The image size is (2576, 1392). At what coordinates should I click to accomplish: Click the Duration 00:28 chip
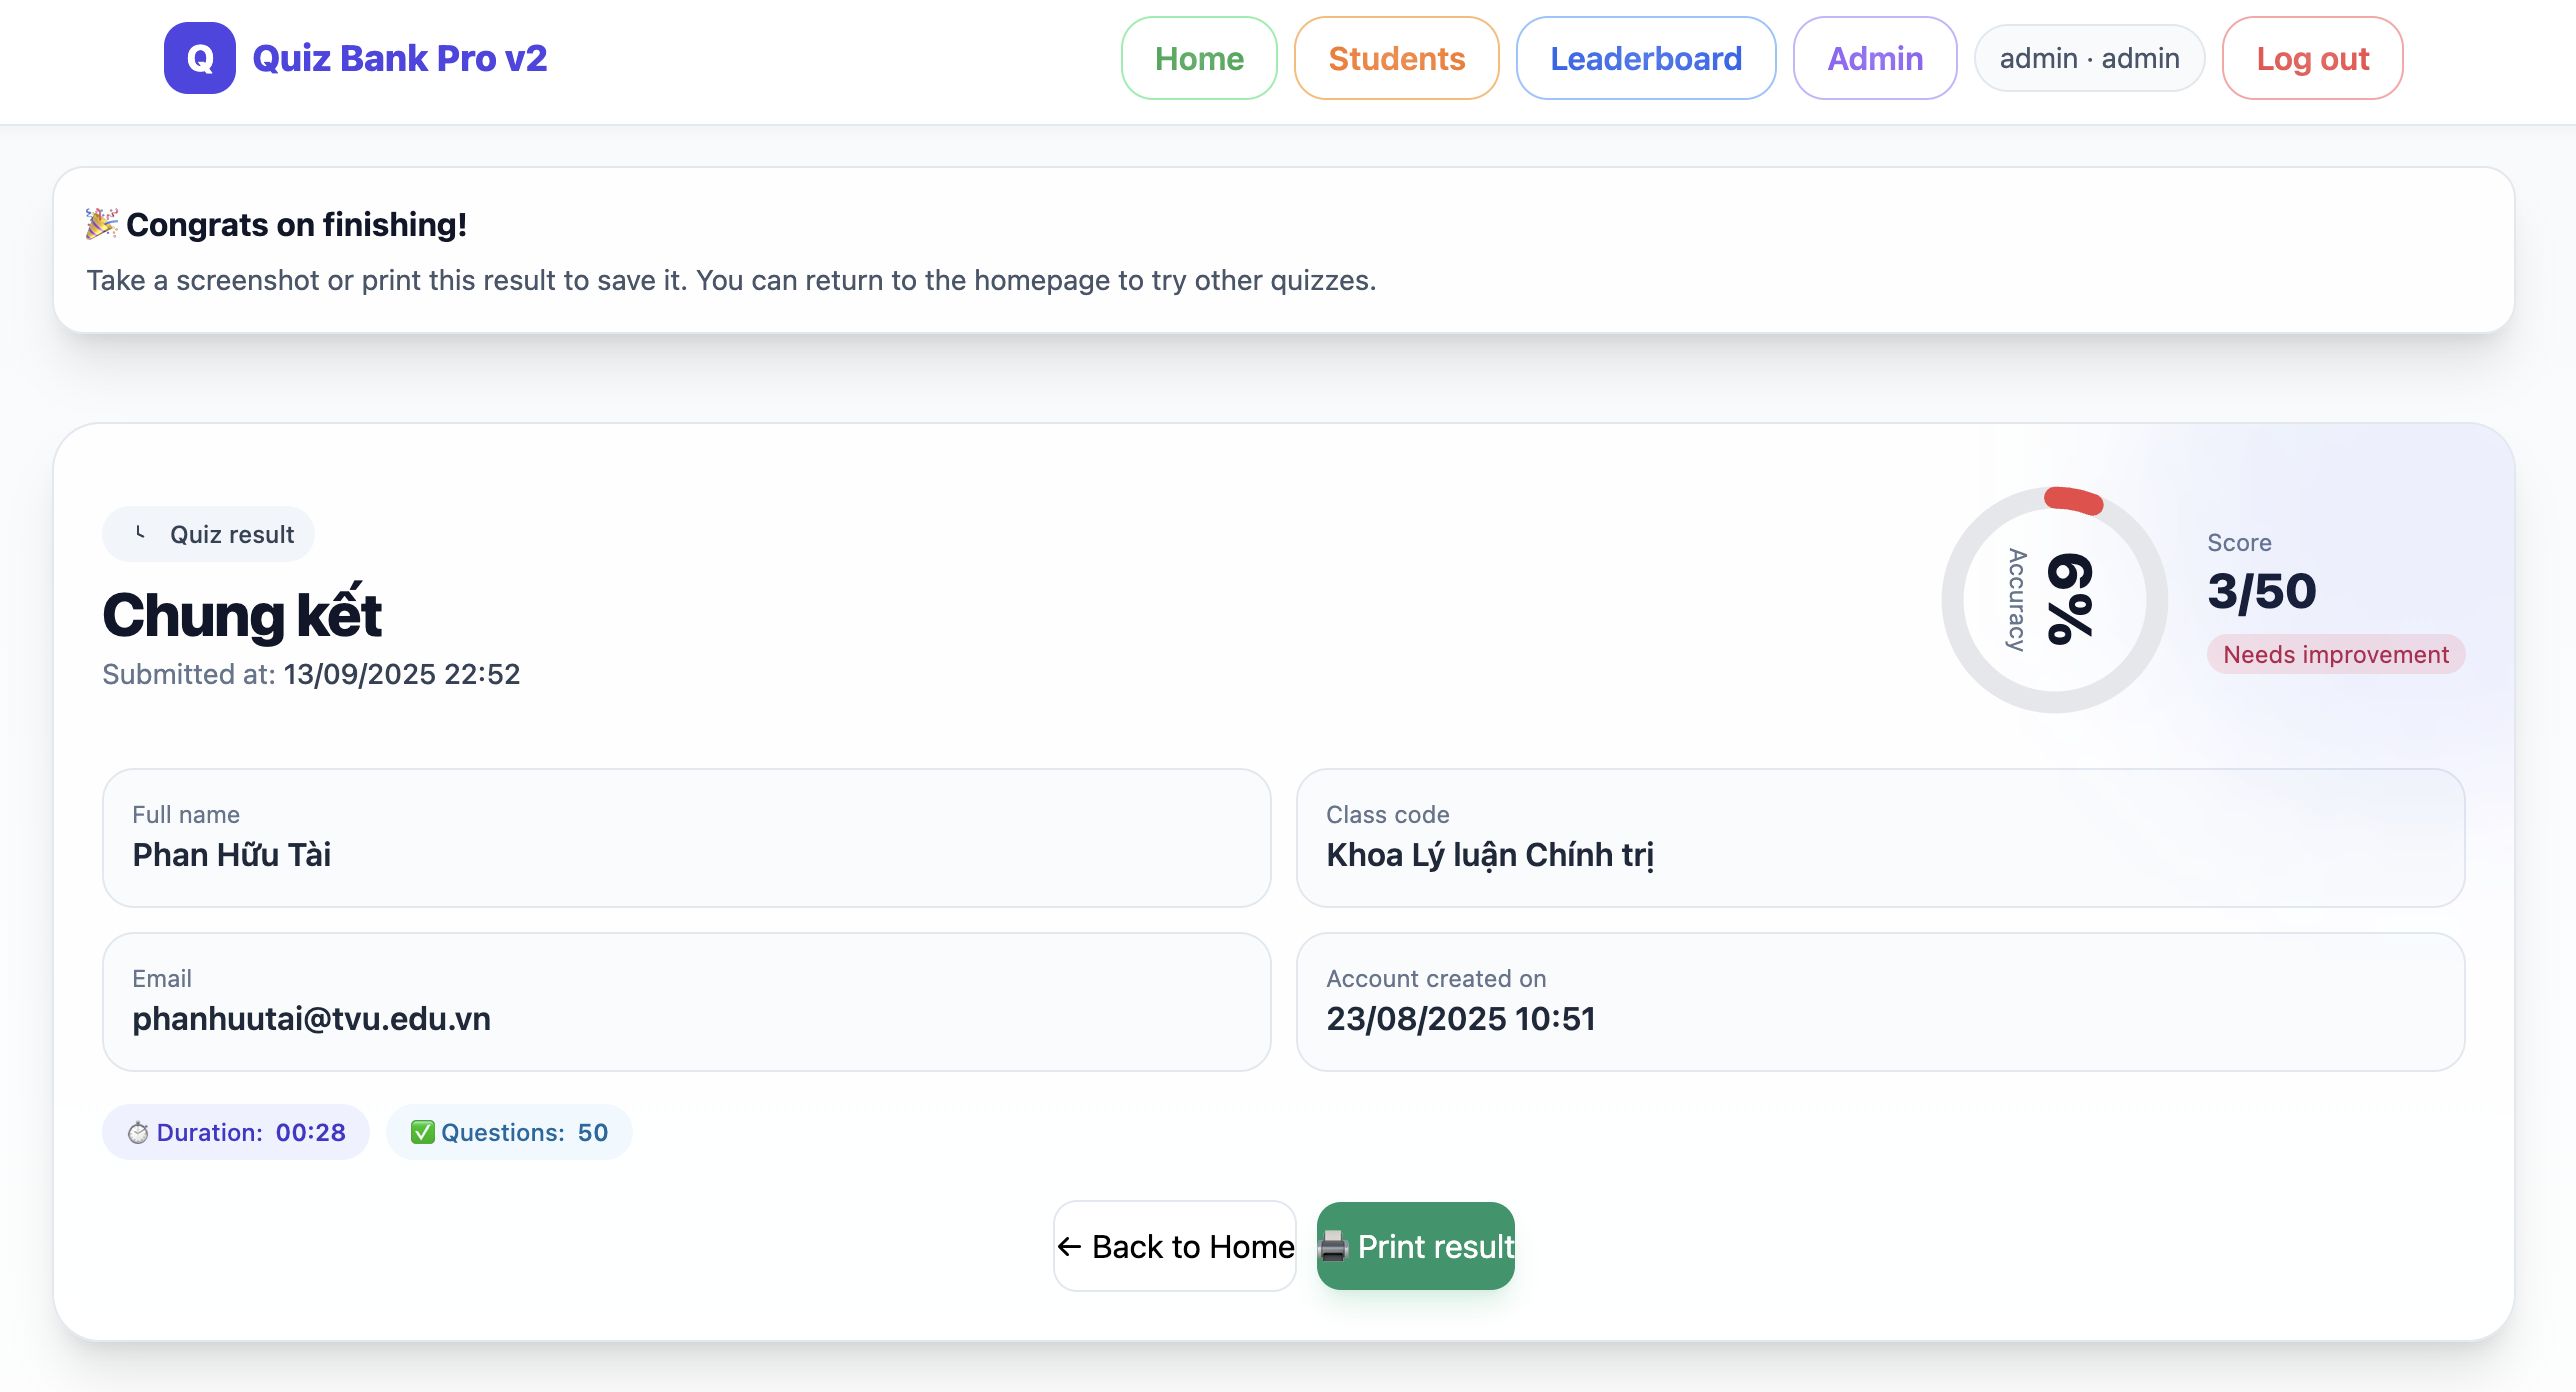pos(236,1132)
